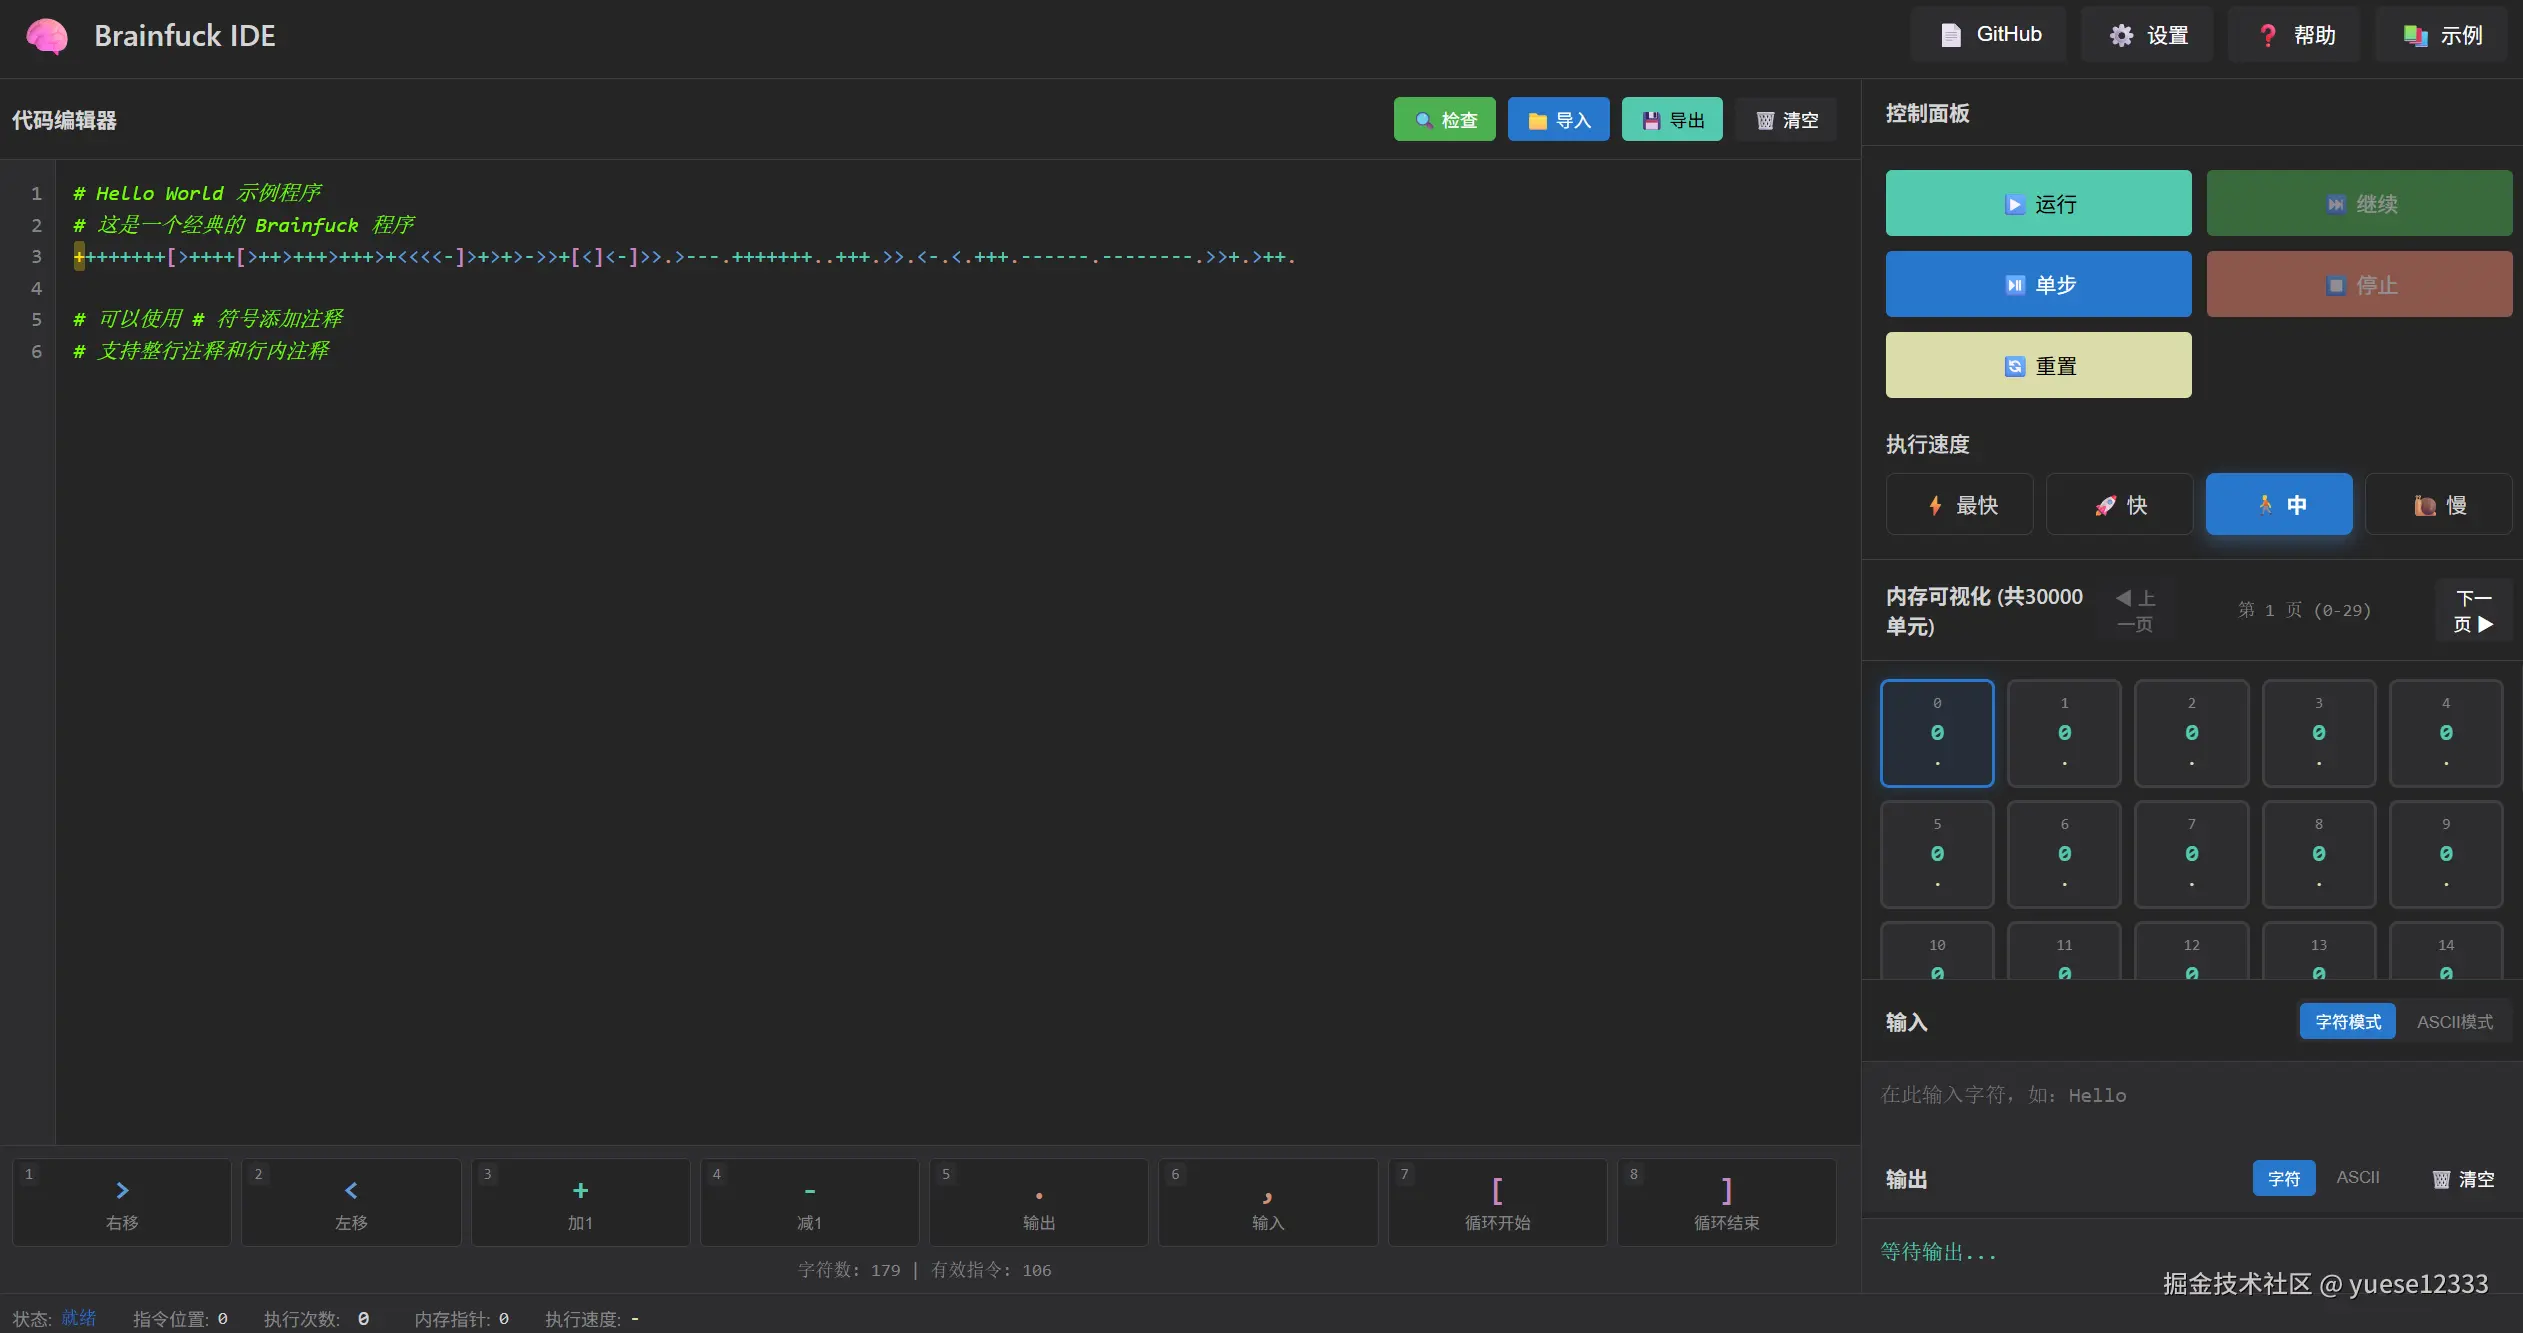Open the 帮助 help menu
The height and width of the screenshot is (1333, 2523).
(2295, 35)
